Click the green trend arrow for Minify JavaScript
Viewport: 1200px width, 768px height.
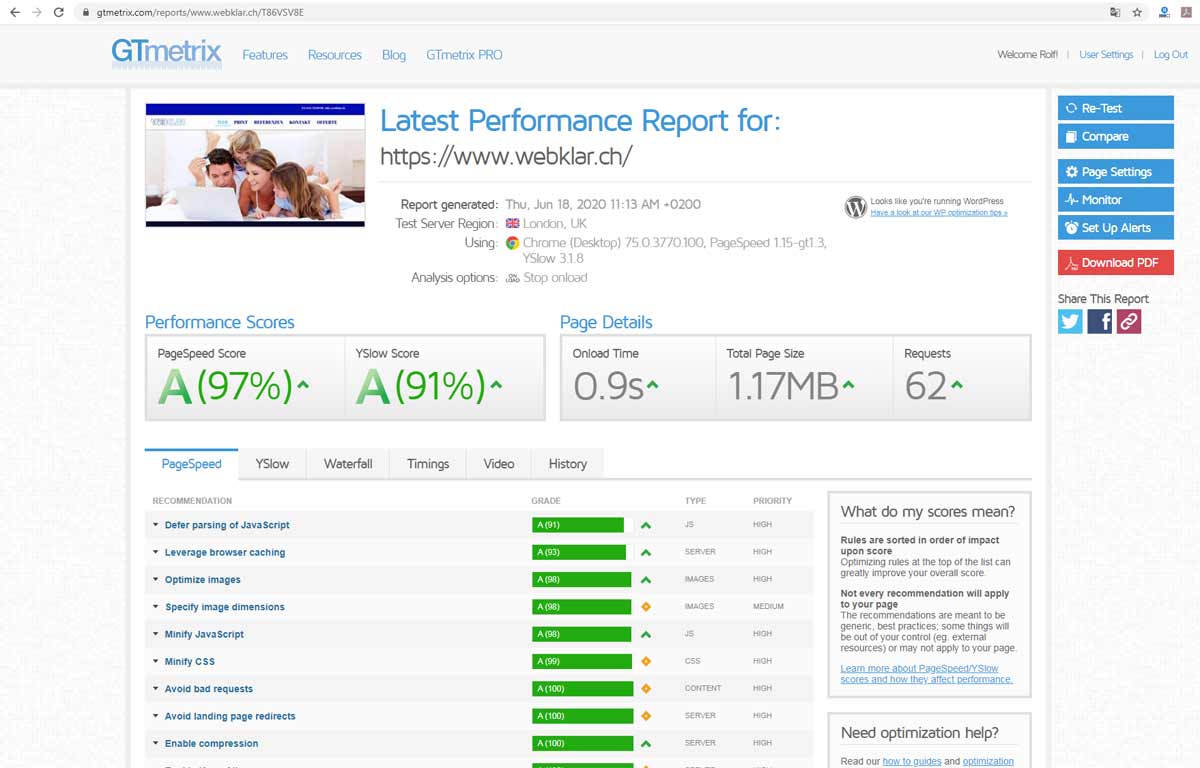(x=646, y=634)
